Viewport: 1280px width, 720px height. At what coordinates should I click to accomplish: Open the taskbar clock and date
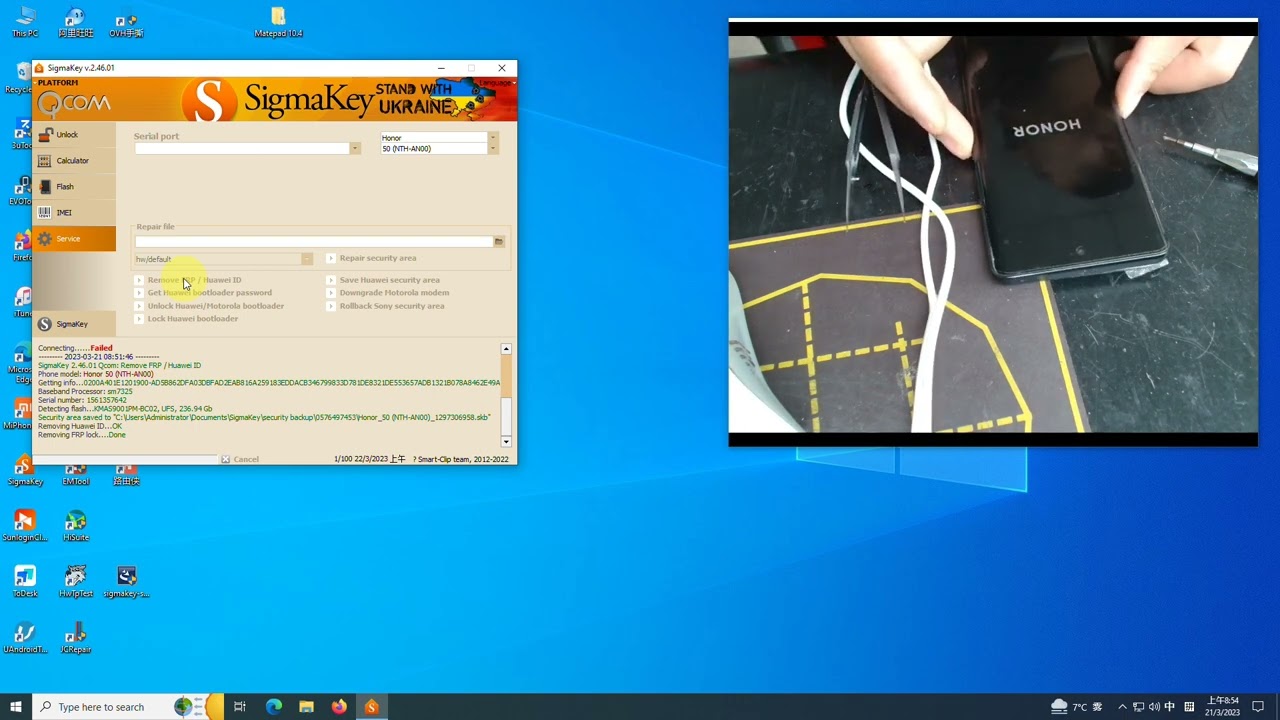click(1223, 707)
